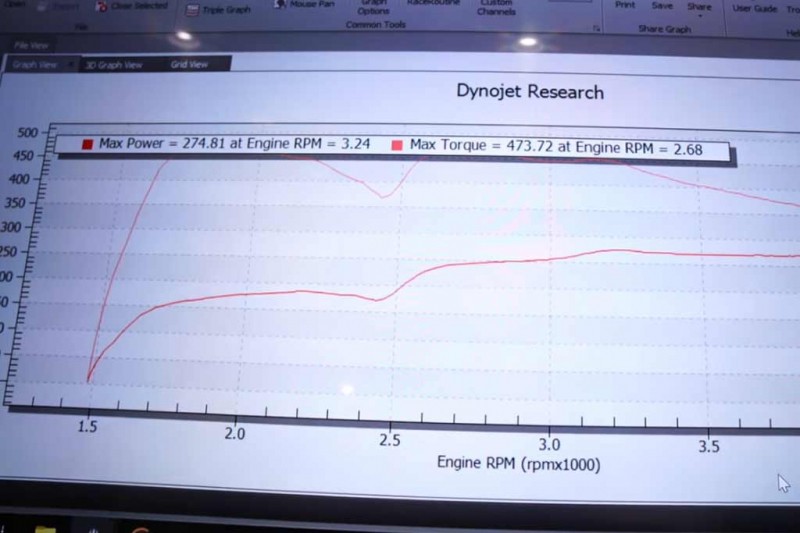Click the 350 value on the vertical axis
Viewport: 800px width, 533px height.
pos(15,203)
